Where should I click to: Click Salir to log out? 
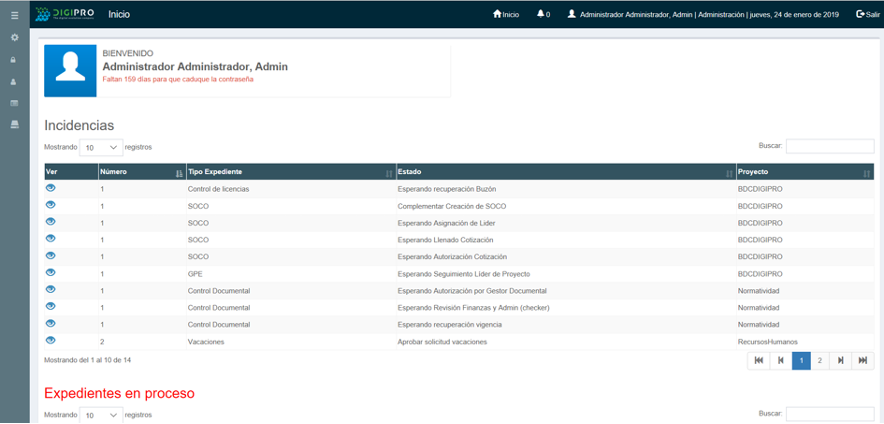867,14
